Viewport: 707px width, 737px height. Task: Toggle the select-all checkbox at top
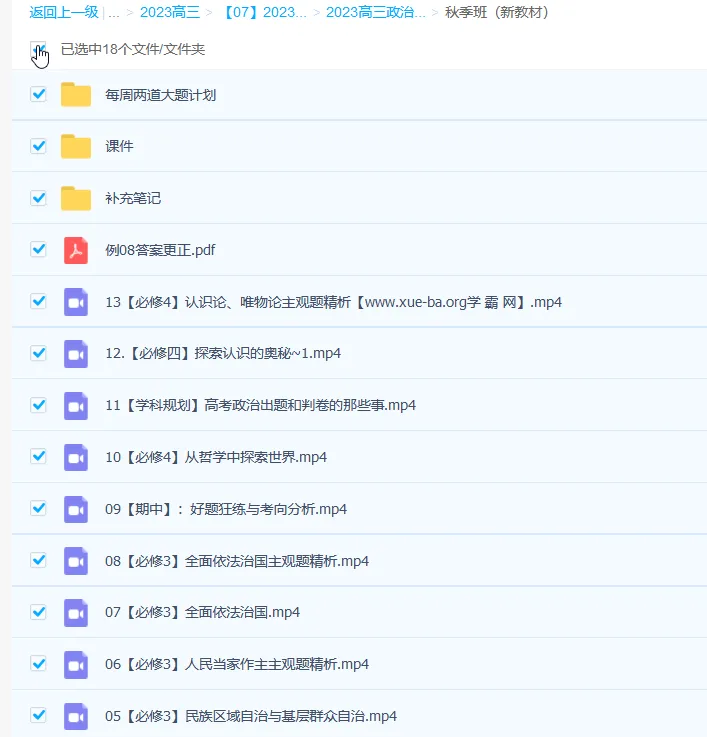pos(38,49)
